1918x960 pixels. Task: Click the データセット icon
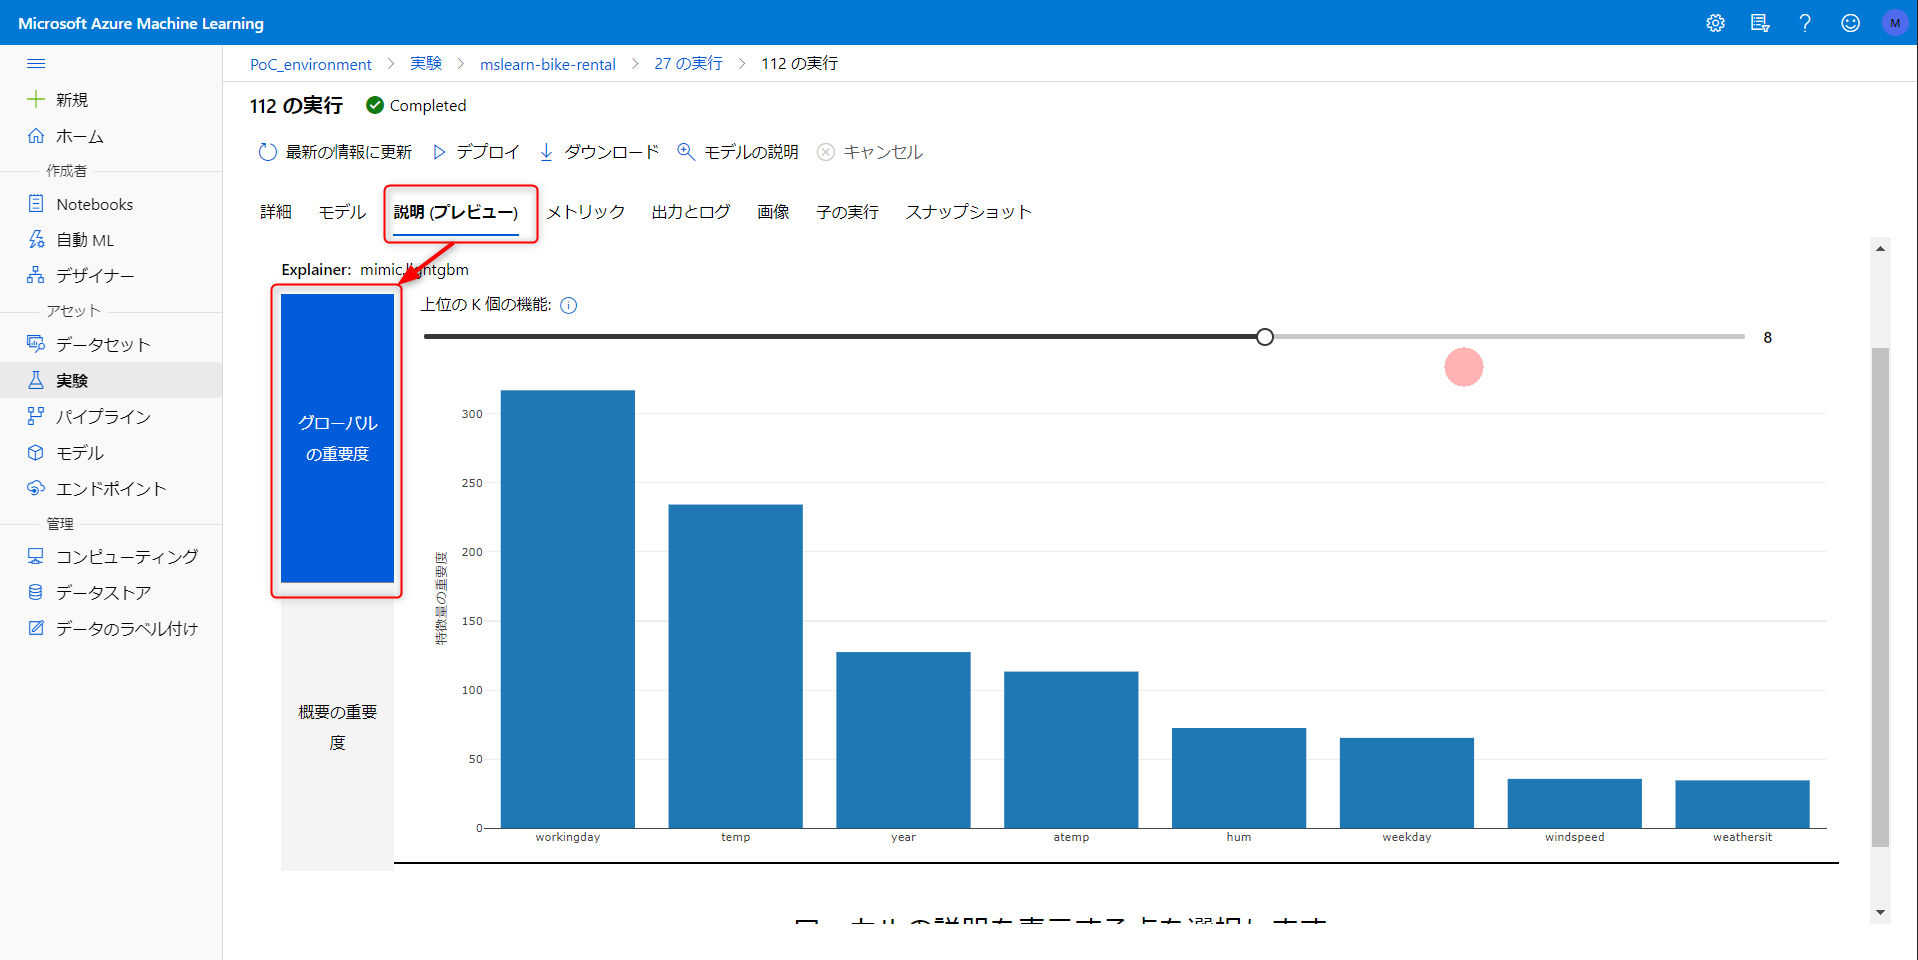tap(36, 344)
